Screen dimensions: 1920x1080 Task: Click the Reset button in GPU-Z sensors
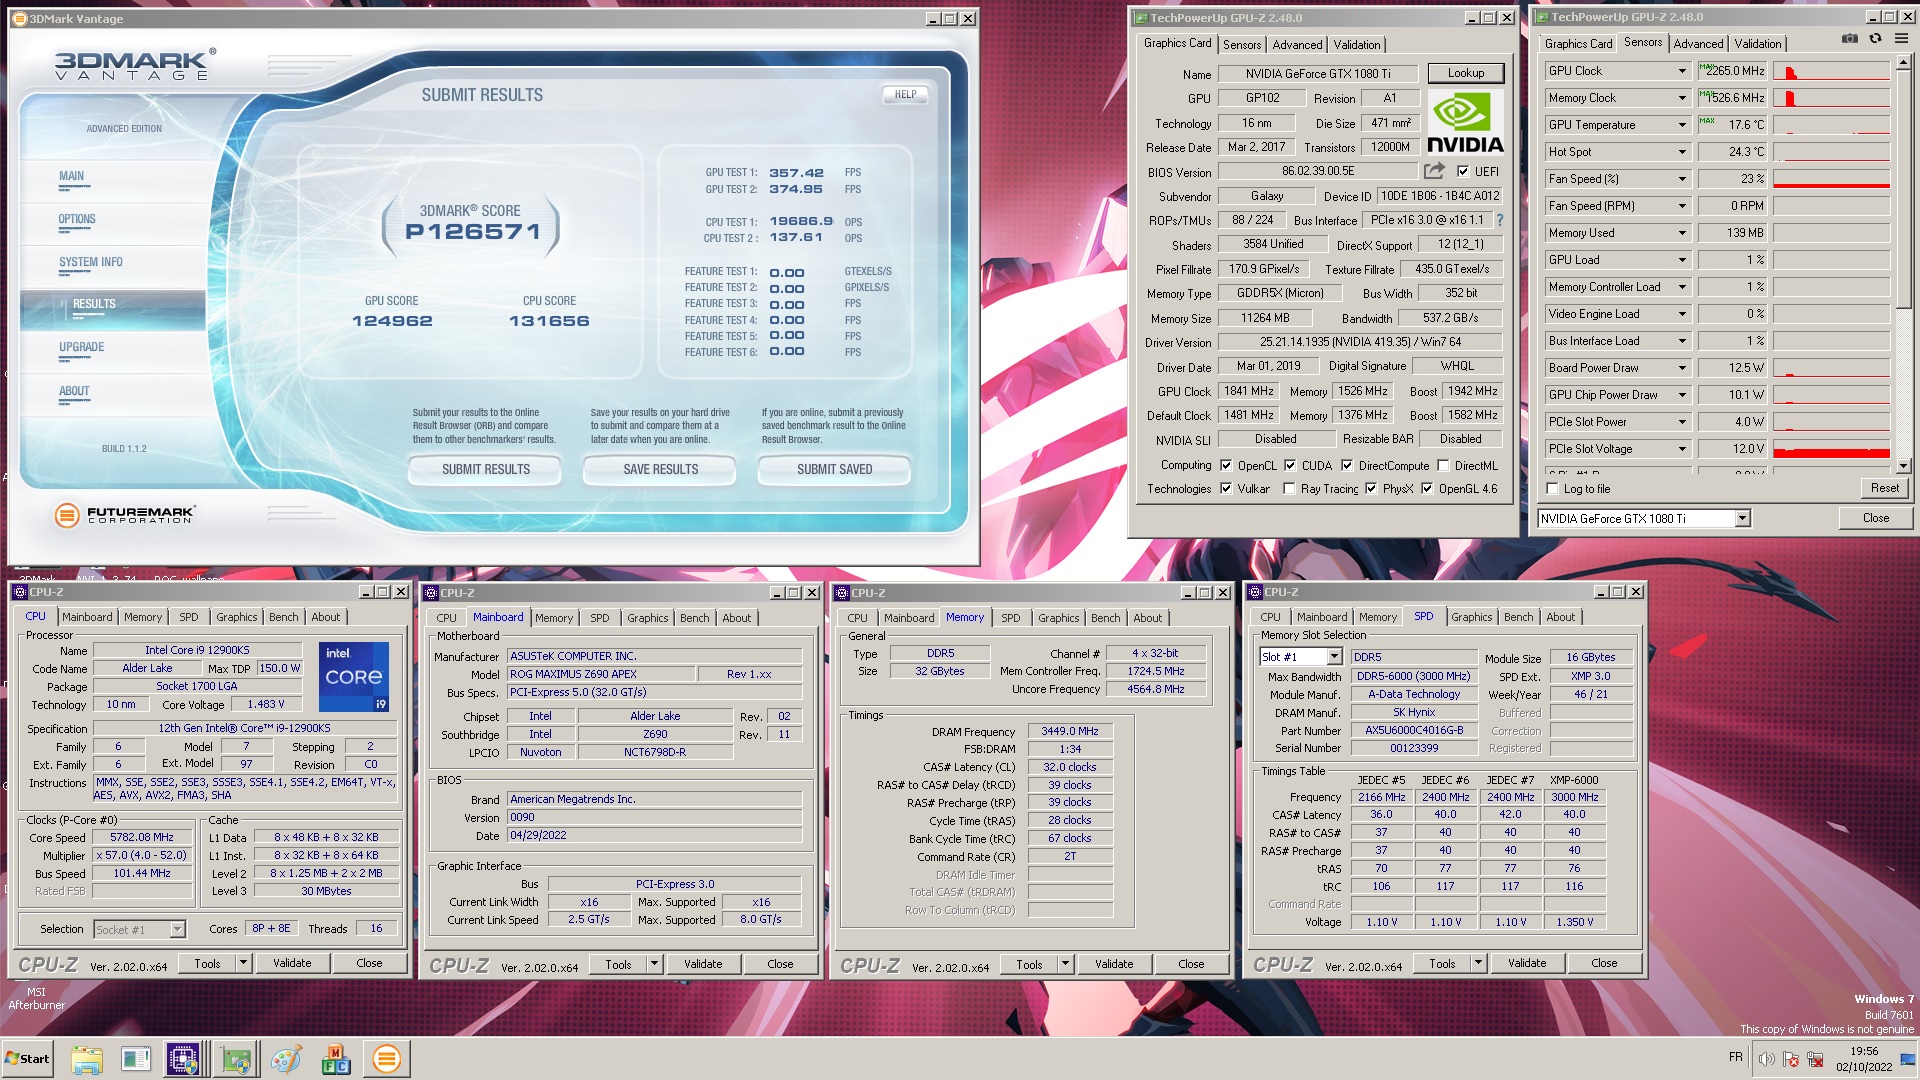[x=1884, y=488]
